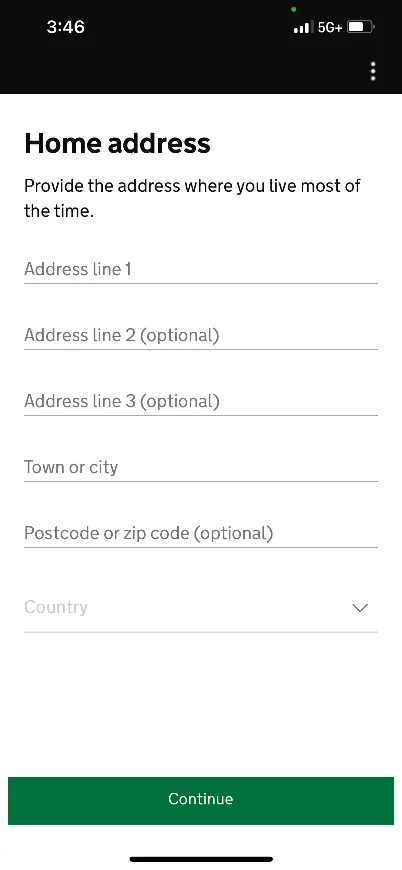Tap the green privacy indicator dot

[293, 9]
